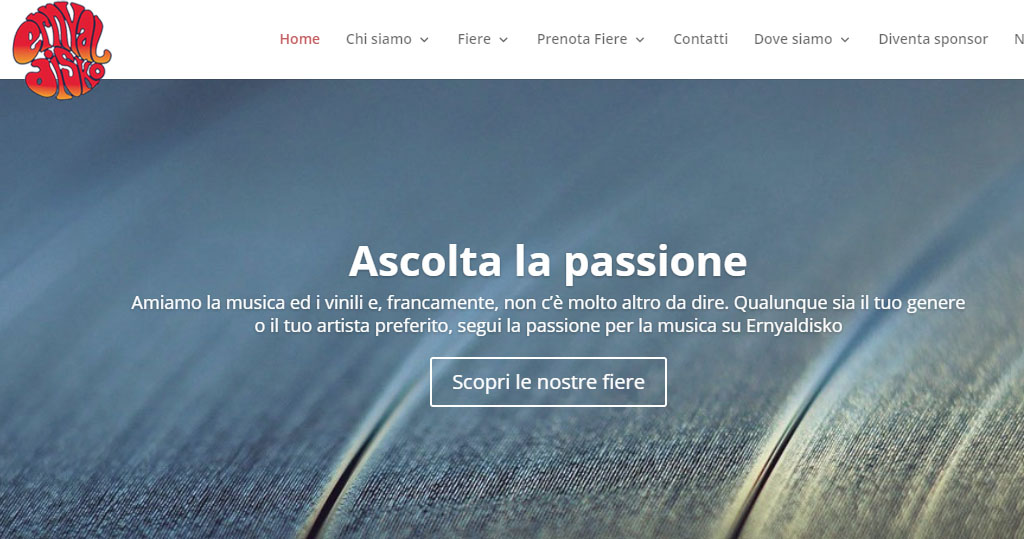The height and width of the screenshot is (539, 1024).
Task: Click the word Ernyaldisko in the hero text
Action: [794, 325]
